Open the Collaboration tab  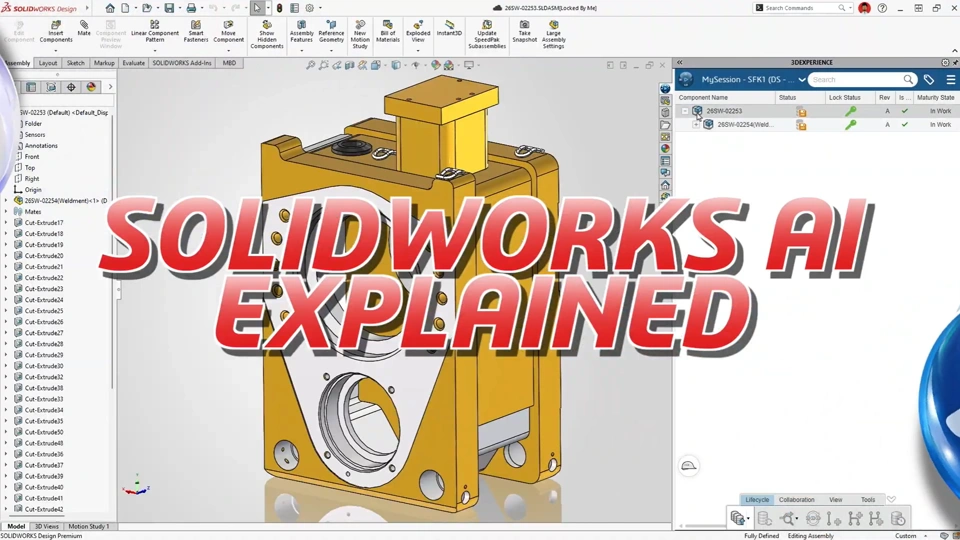(797, 500)
